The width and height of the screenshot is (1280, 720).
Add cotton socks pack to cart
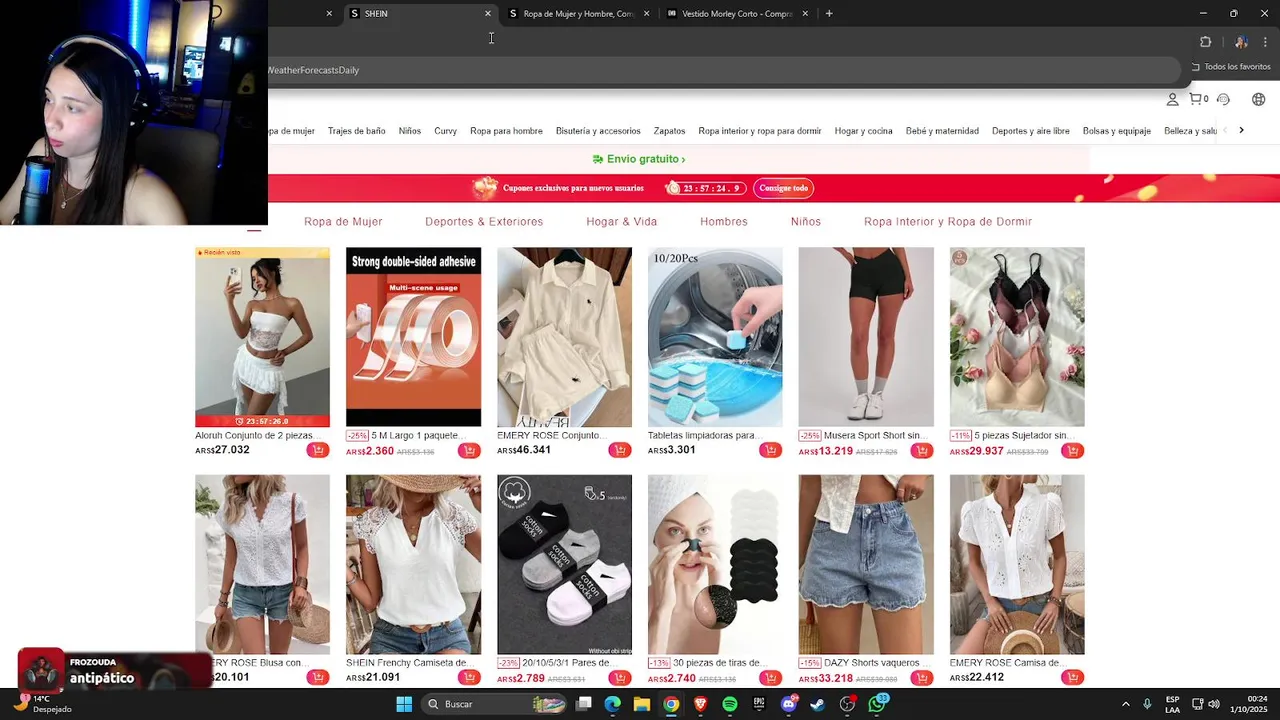(620, 678)
